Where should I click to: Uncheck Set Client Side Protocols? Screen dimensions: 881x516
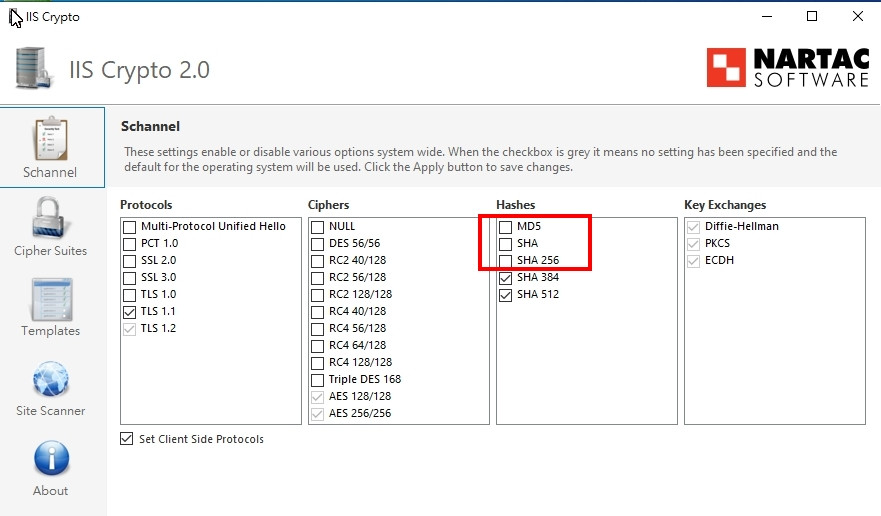point(127,439)
